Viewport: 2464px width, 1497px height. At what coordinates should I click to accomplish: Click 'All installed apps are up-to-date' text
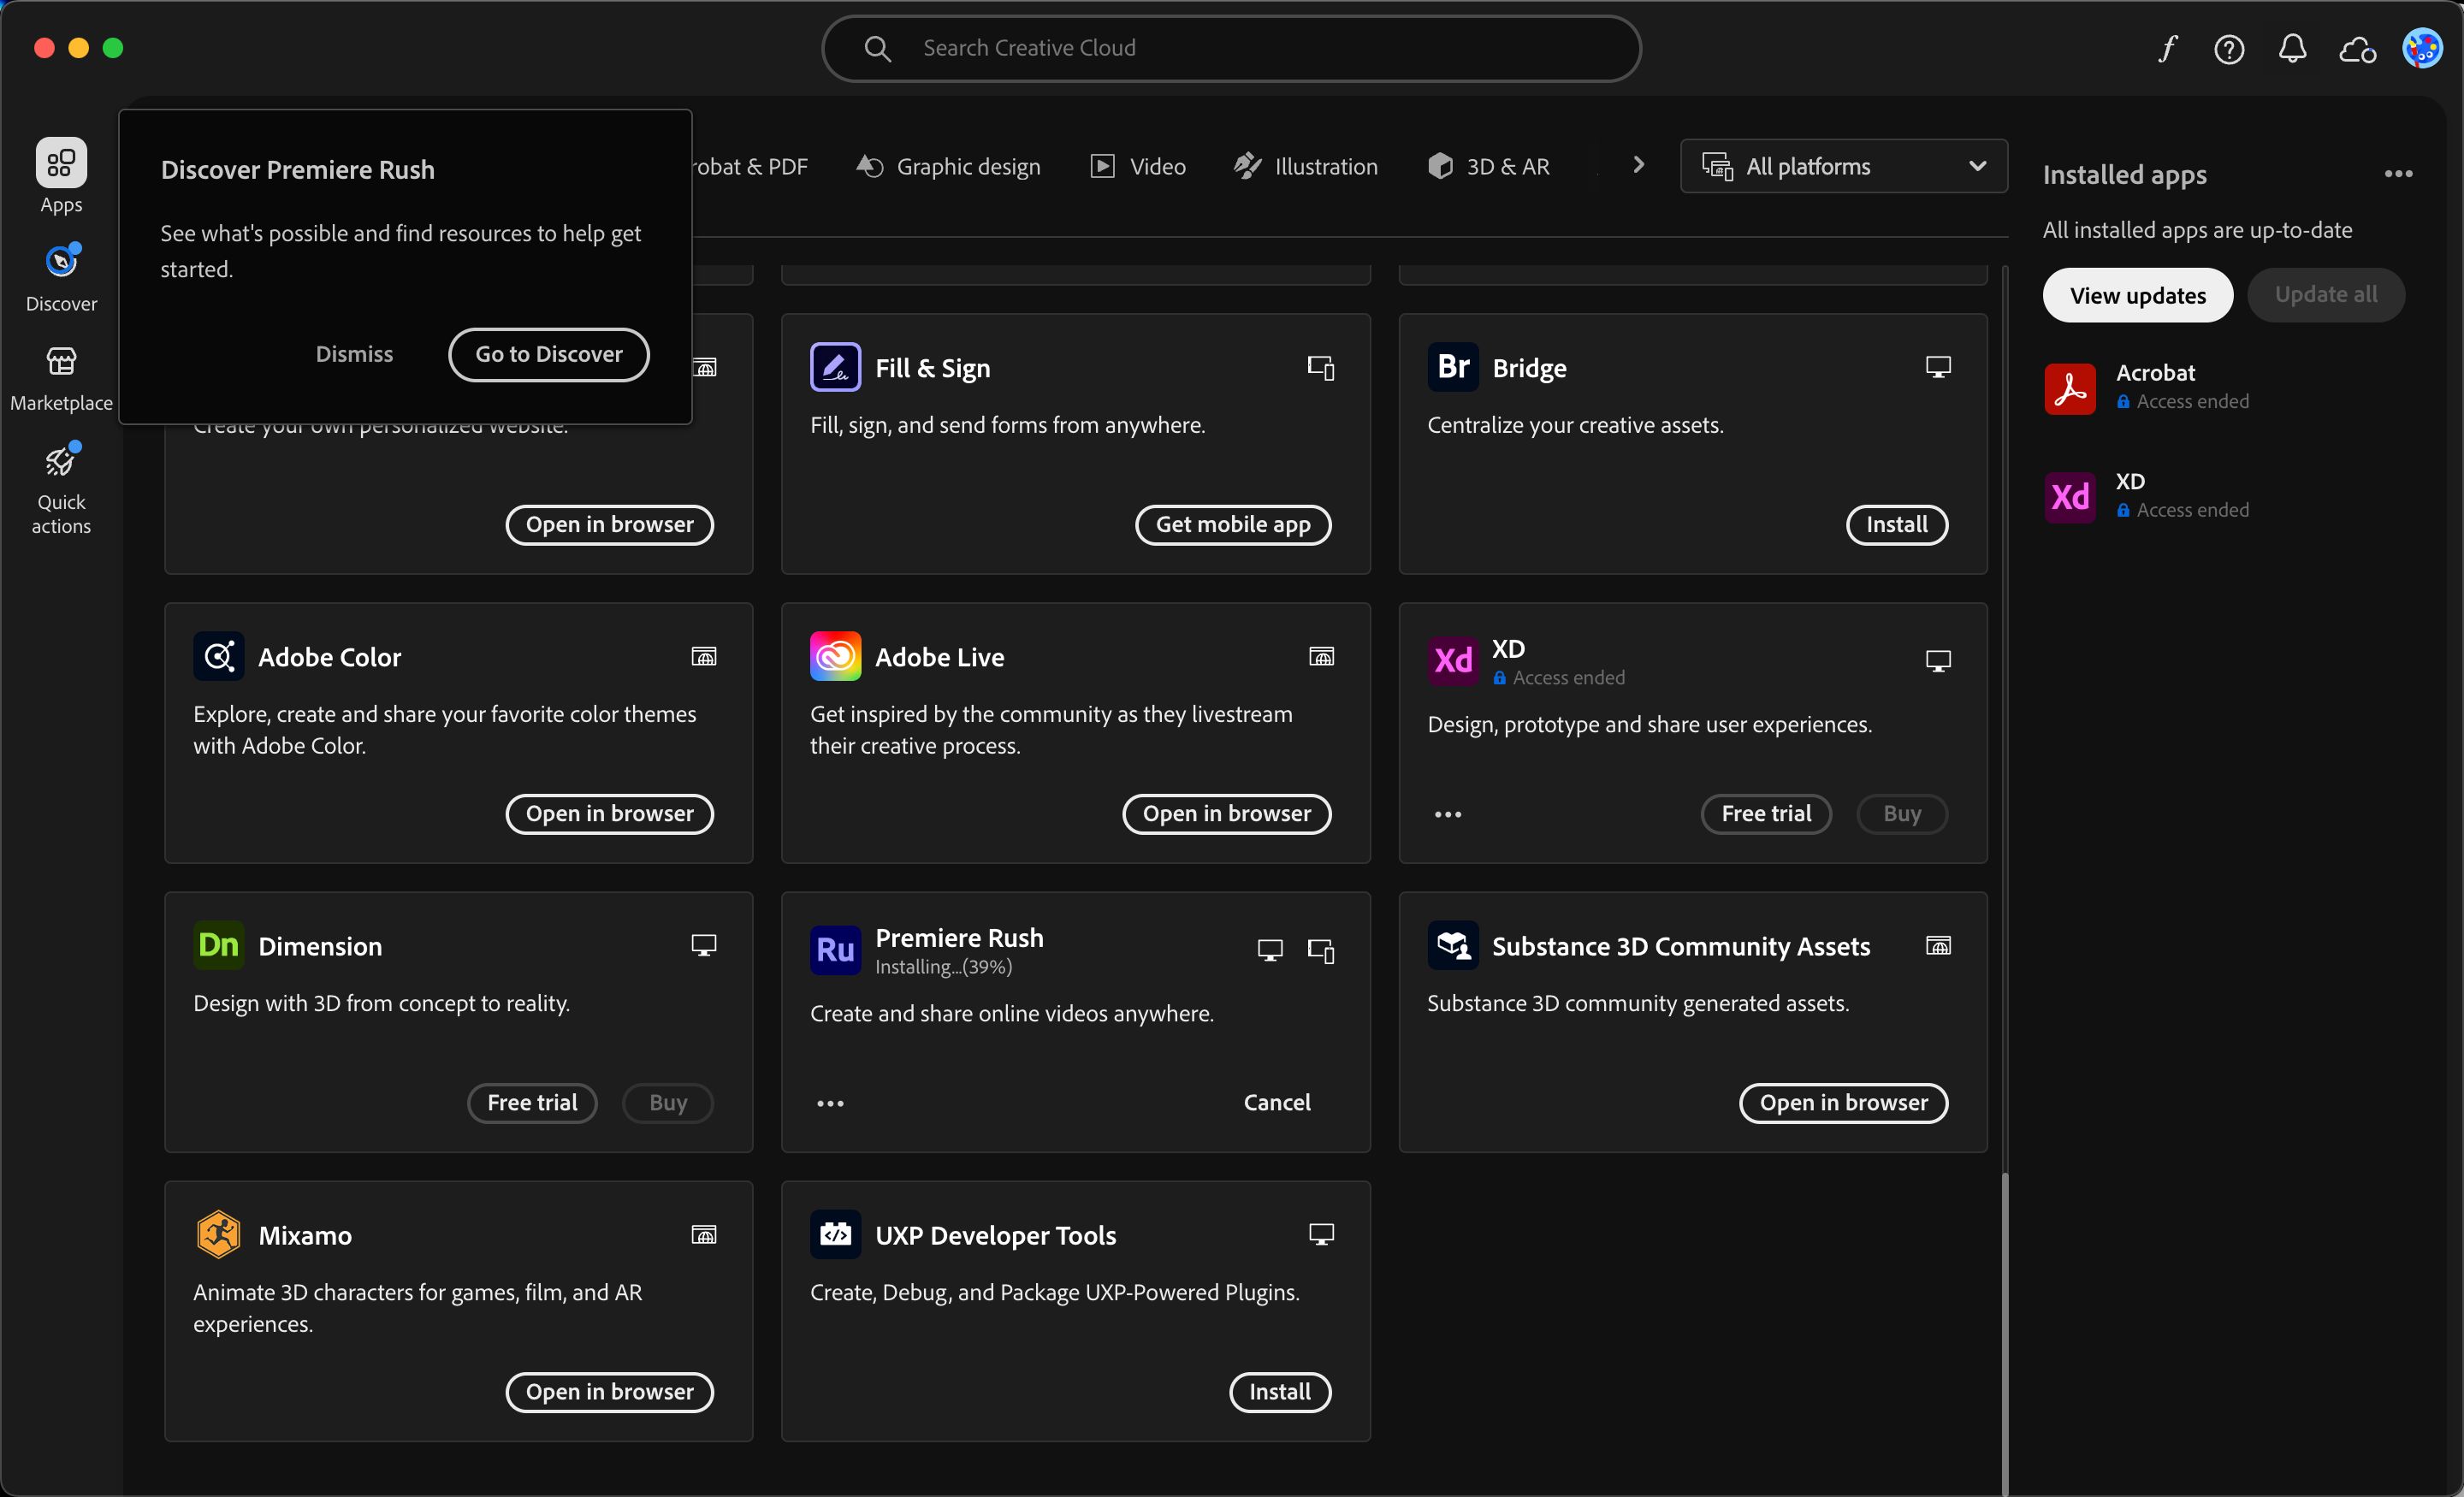[2197, 230]
